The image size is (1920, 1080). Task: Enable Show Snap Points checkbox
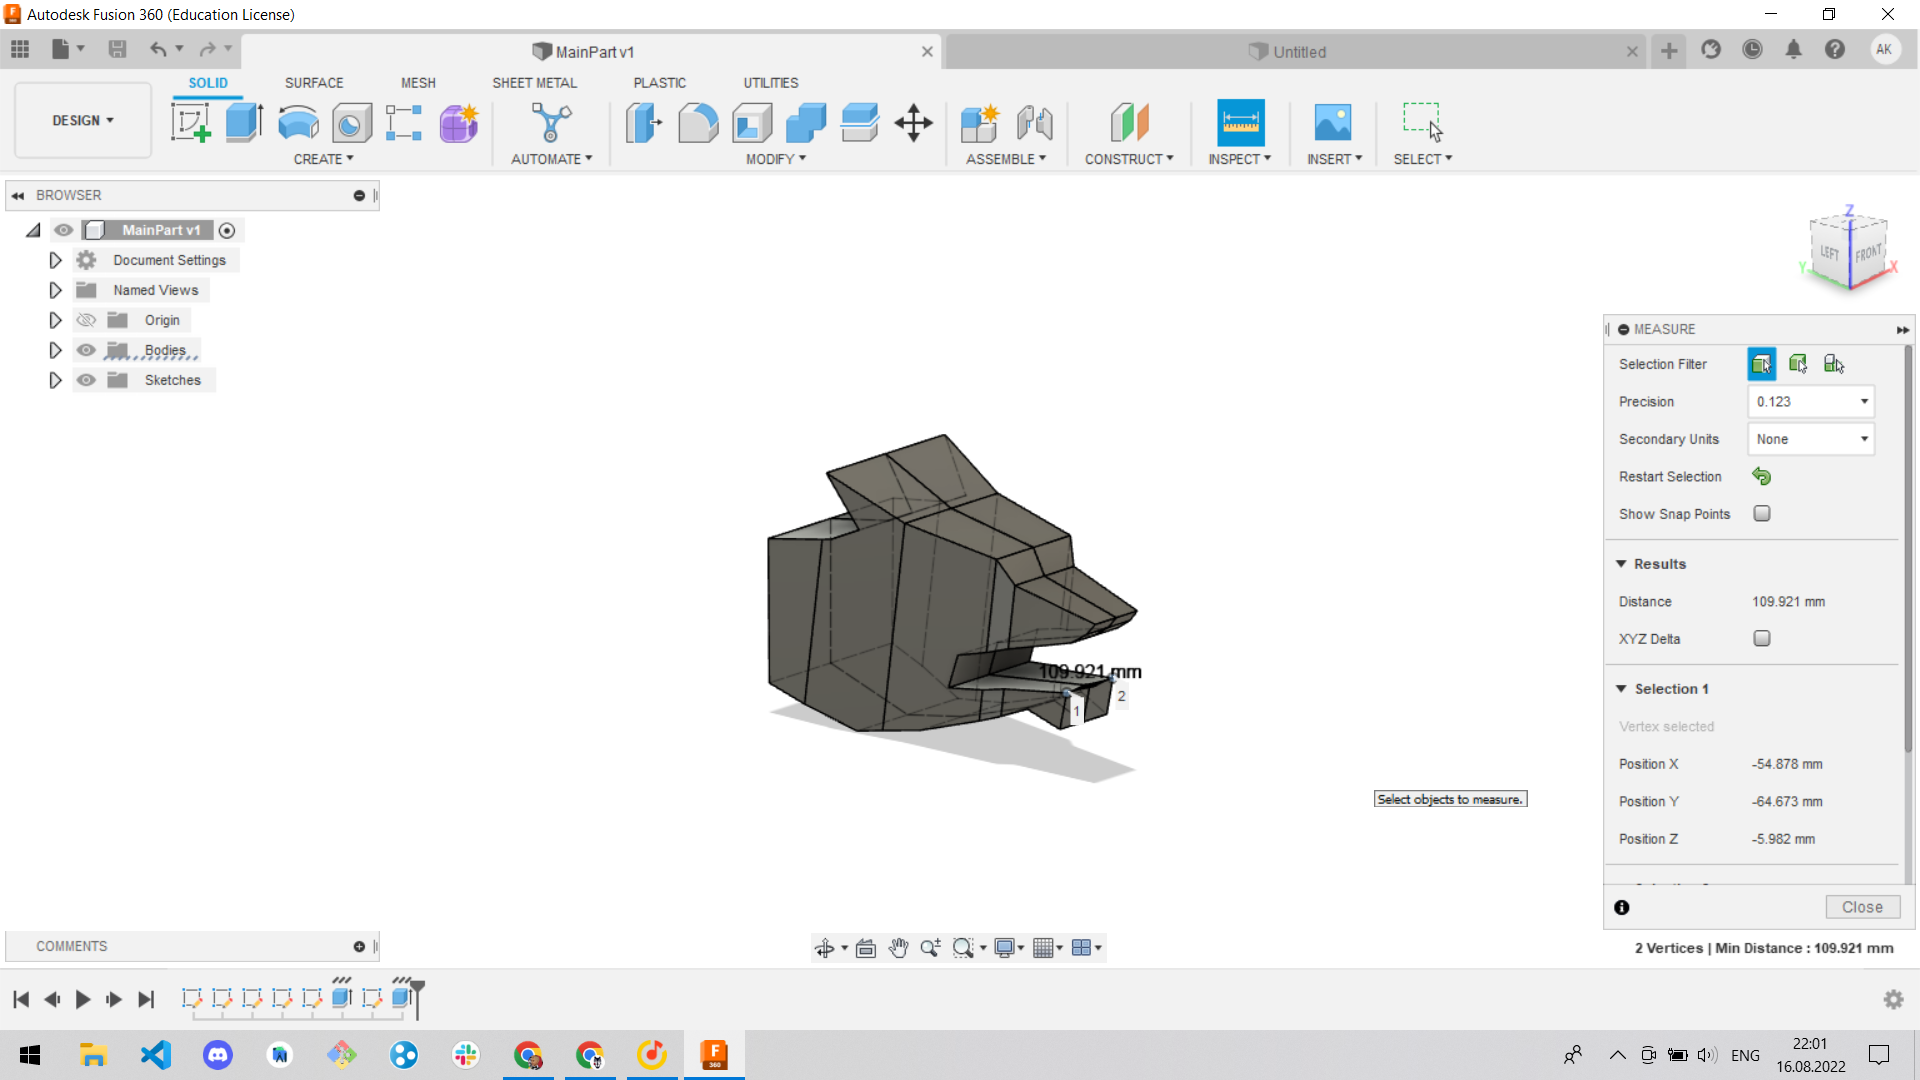click(x=1762, y=514)
